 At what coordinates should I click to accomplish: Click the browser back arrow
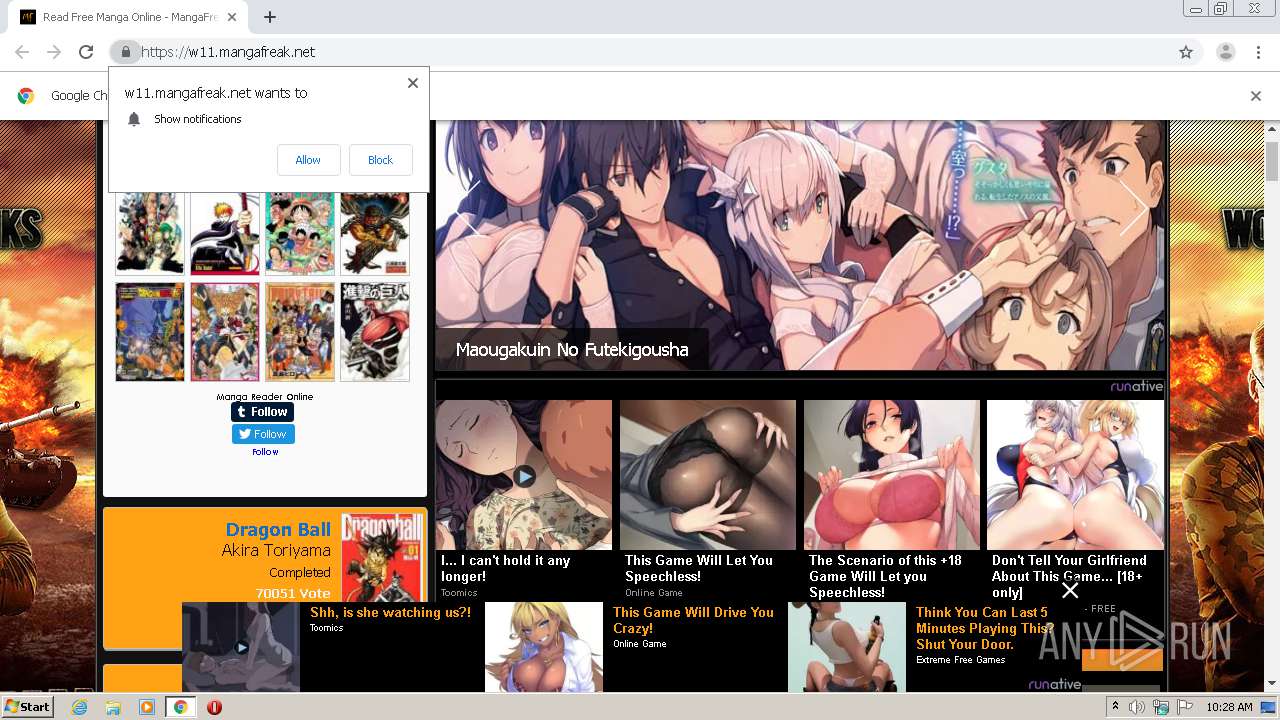(22, 52)
